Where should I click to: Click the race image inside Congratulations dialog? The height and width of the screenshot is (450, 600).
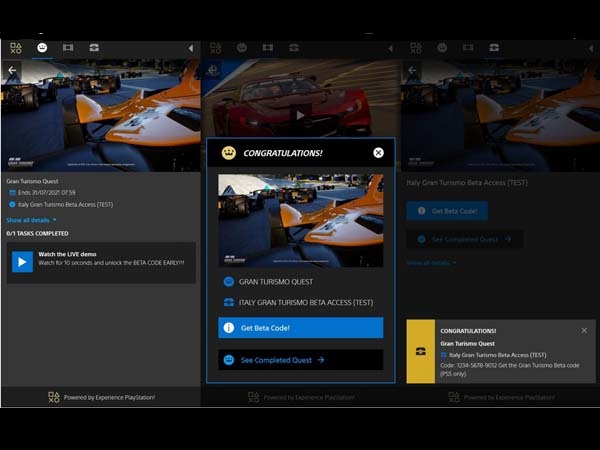click(301, 220)
